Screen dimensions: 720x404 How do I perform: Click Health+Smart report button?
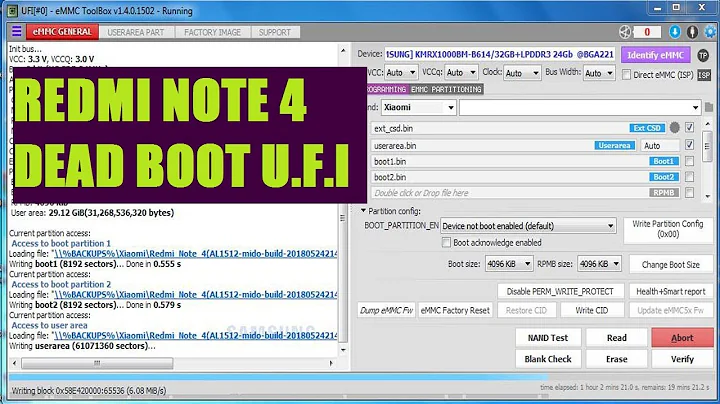(x=670, y=291)
